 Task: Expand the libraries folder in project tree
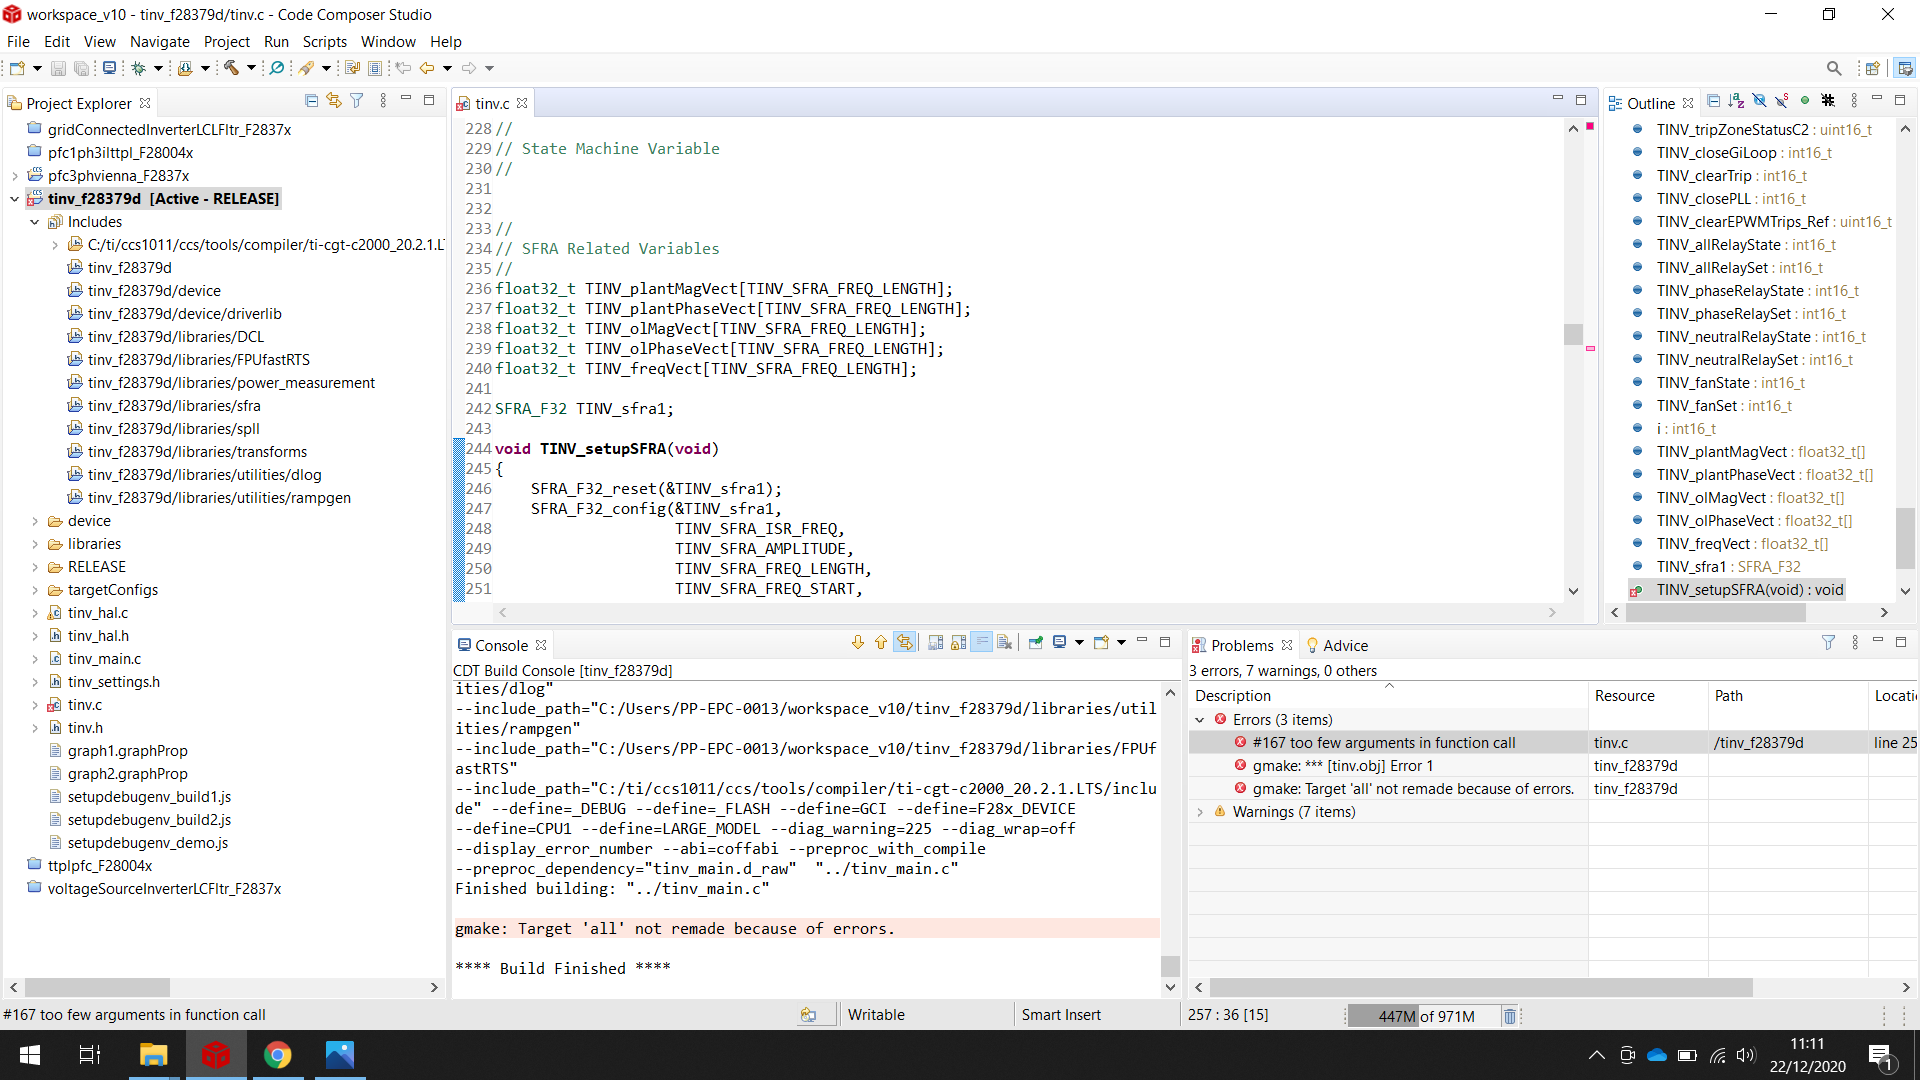[35, 544]
